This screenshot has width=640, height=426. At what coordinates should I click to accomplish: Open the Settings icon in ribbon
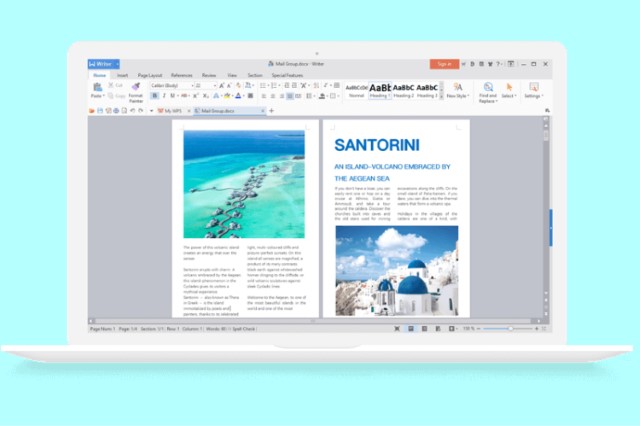tap(533, 90)
